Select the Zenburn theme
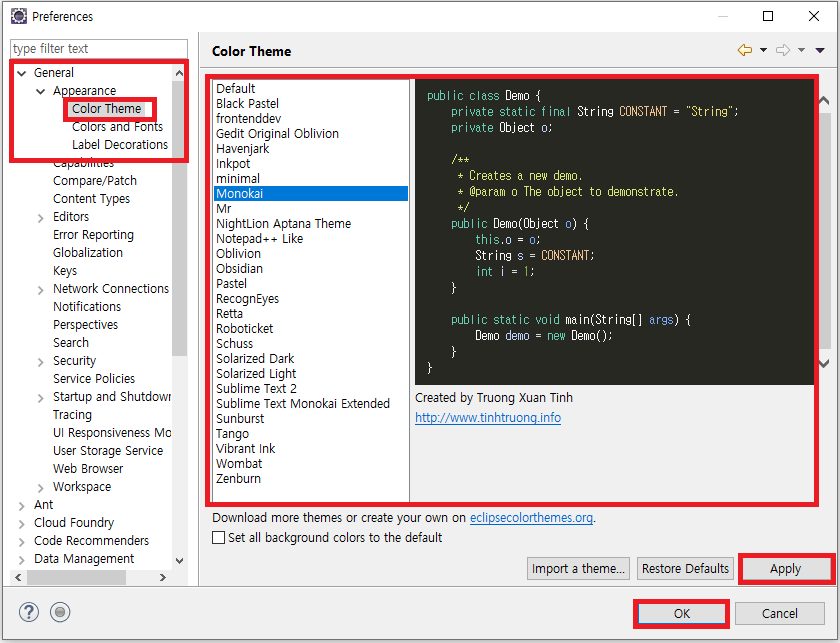 tap(311, 478)
